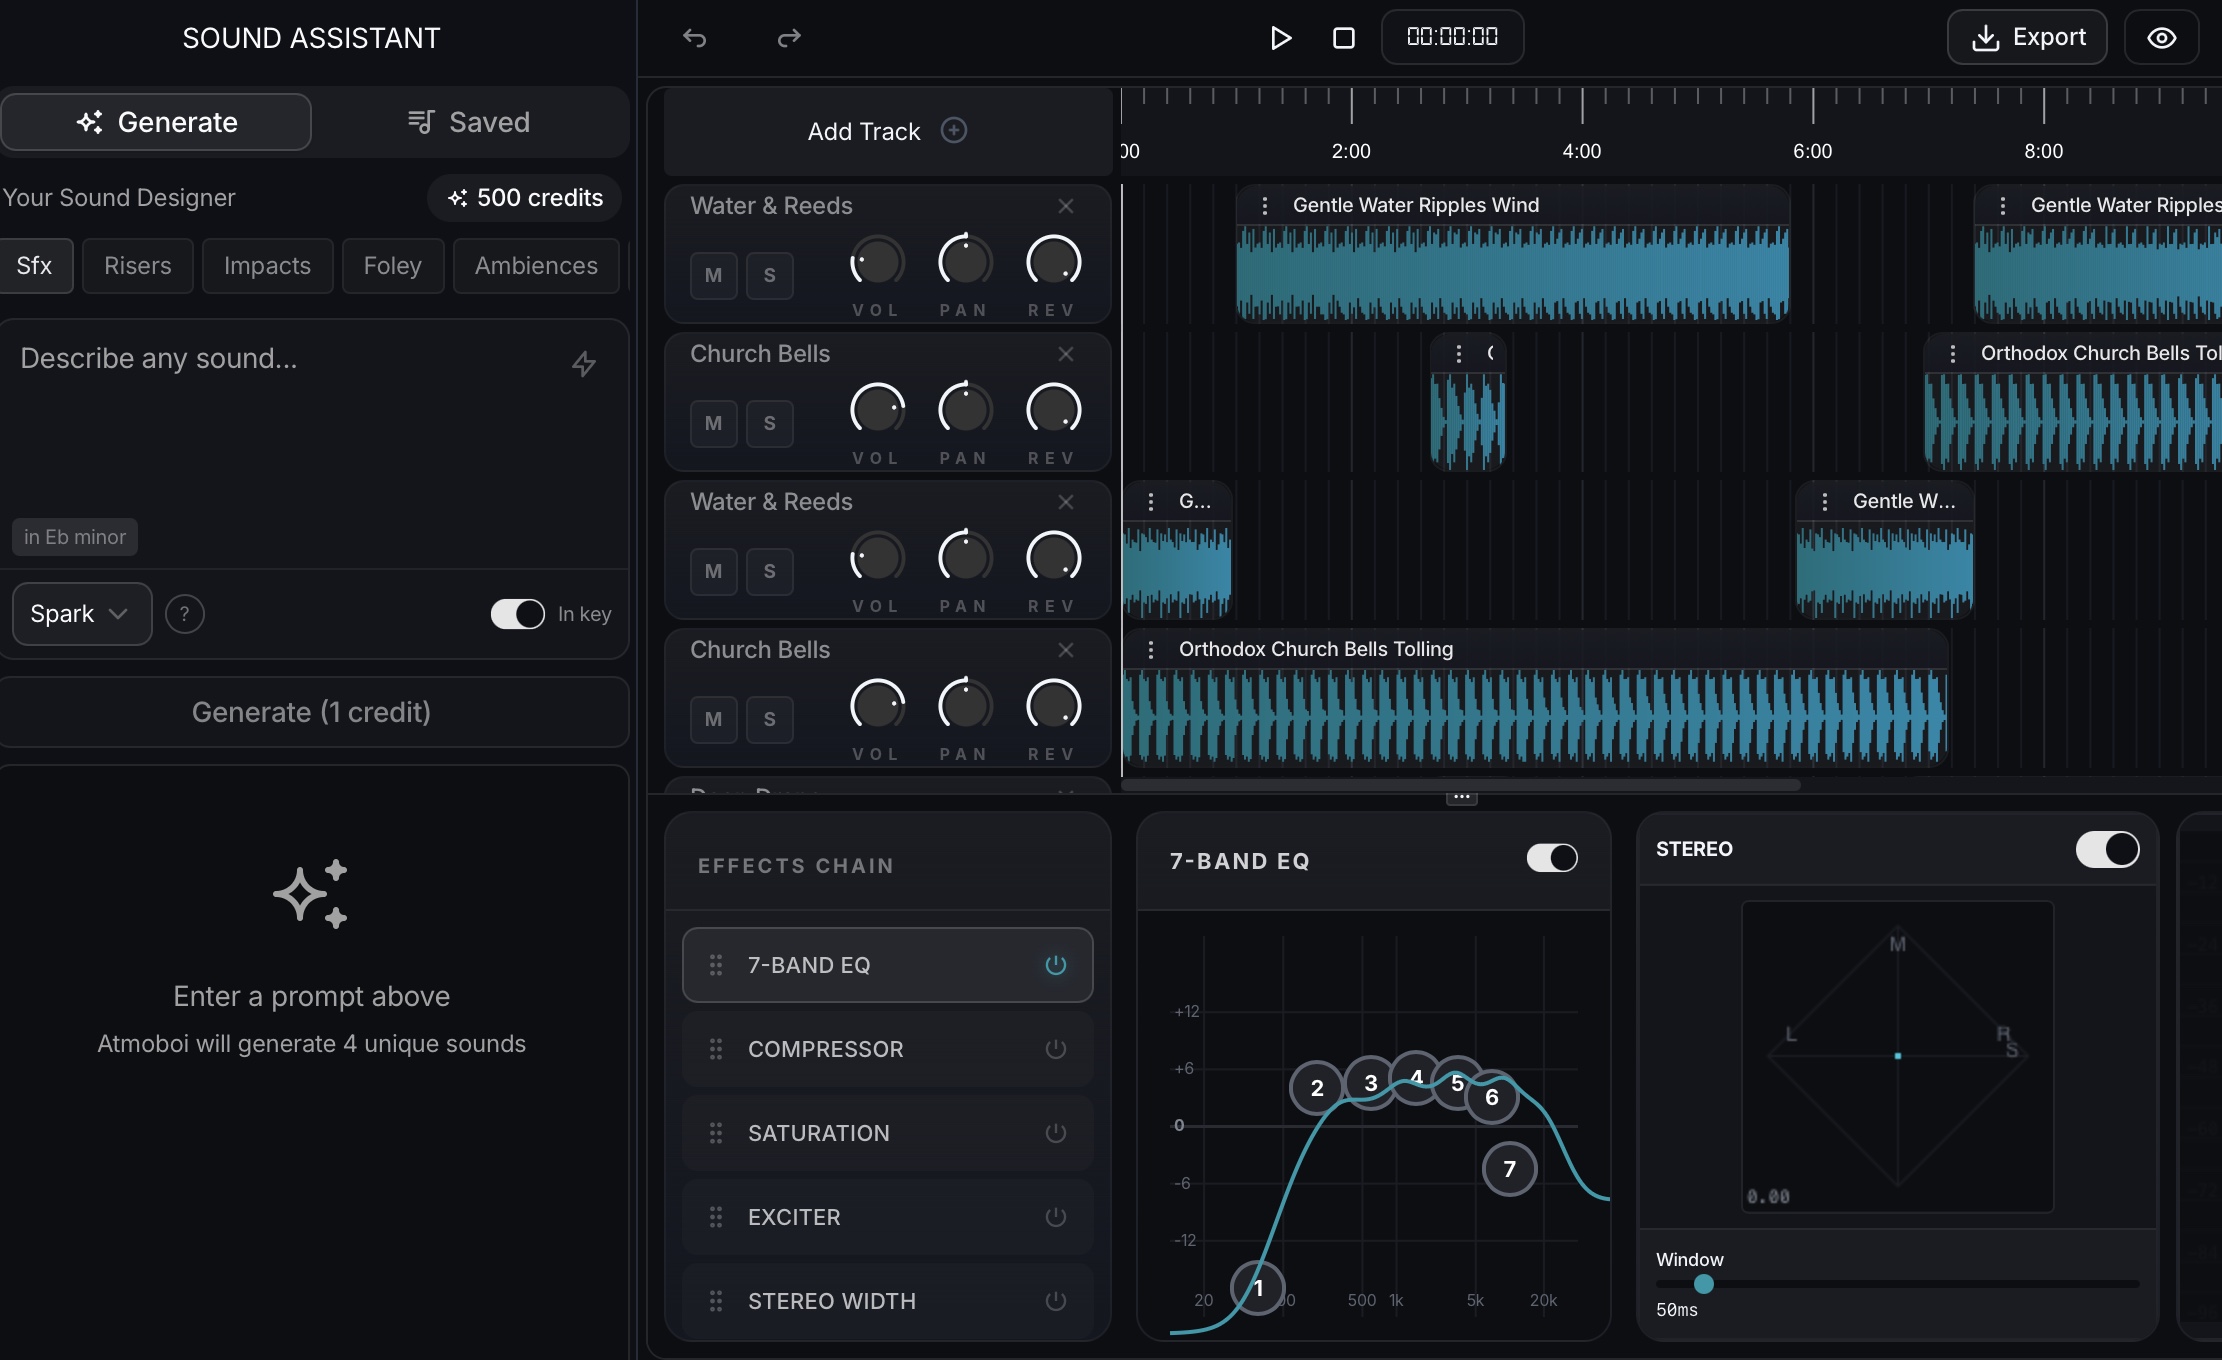Screen dimensions: 2222x1360
Task: Toggle 7-BAND EQ power in effects chain
Action: click(1056, 965)
